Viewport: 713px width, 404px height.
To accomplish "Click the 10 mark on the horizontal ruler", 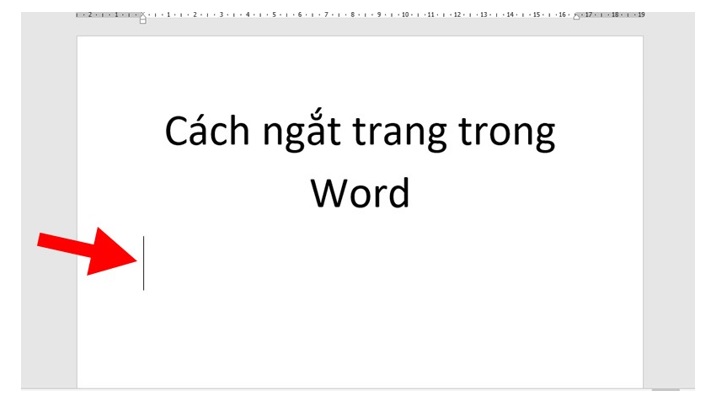I will (x=405, y=15).
